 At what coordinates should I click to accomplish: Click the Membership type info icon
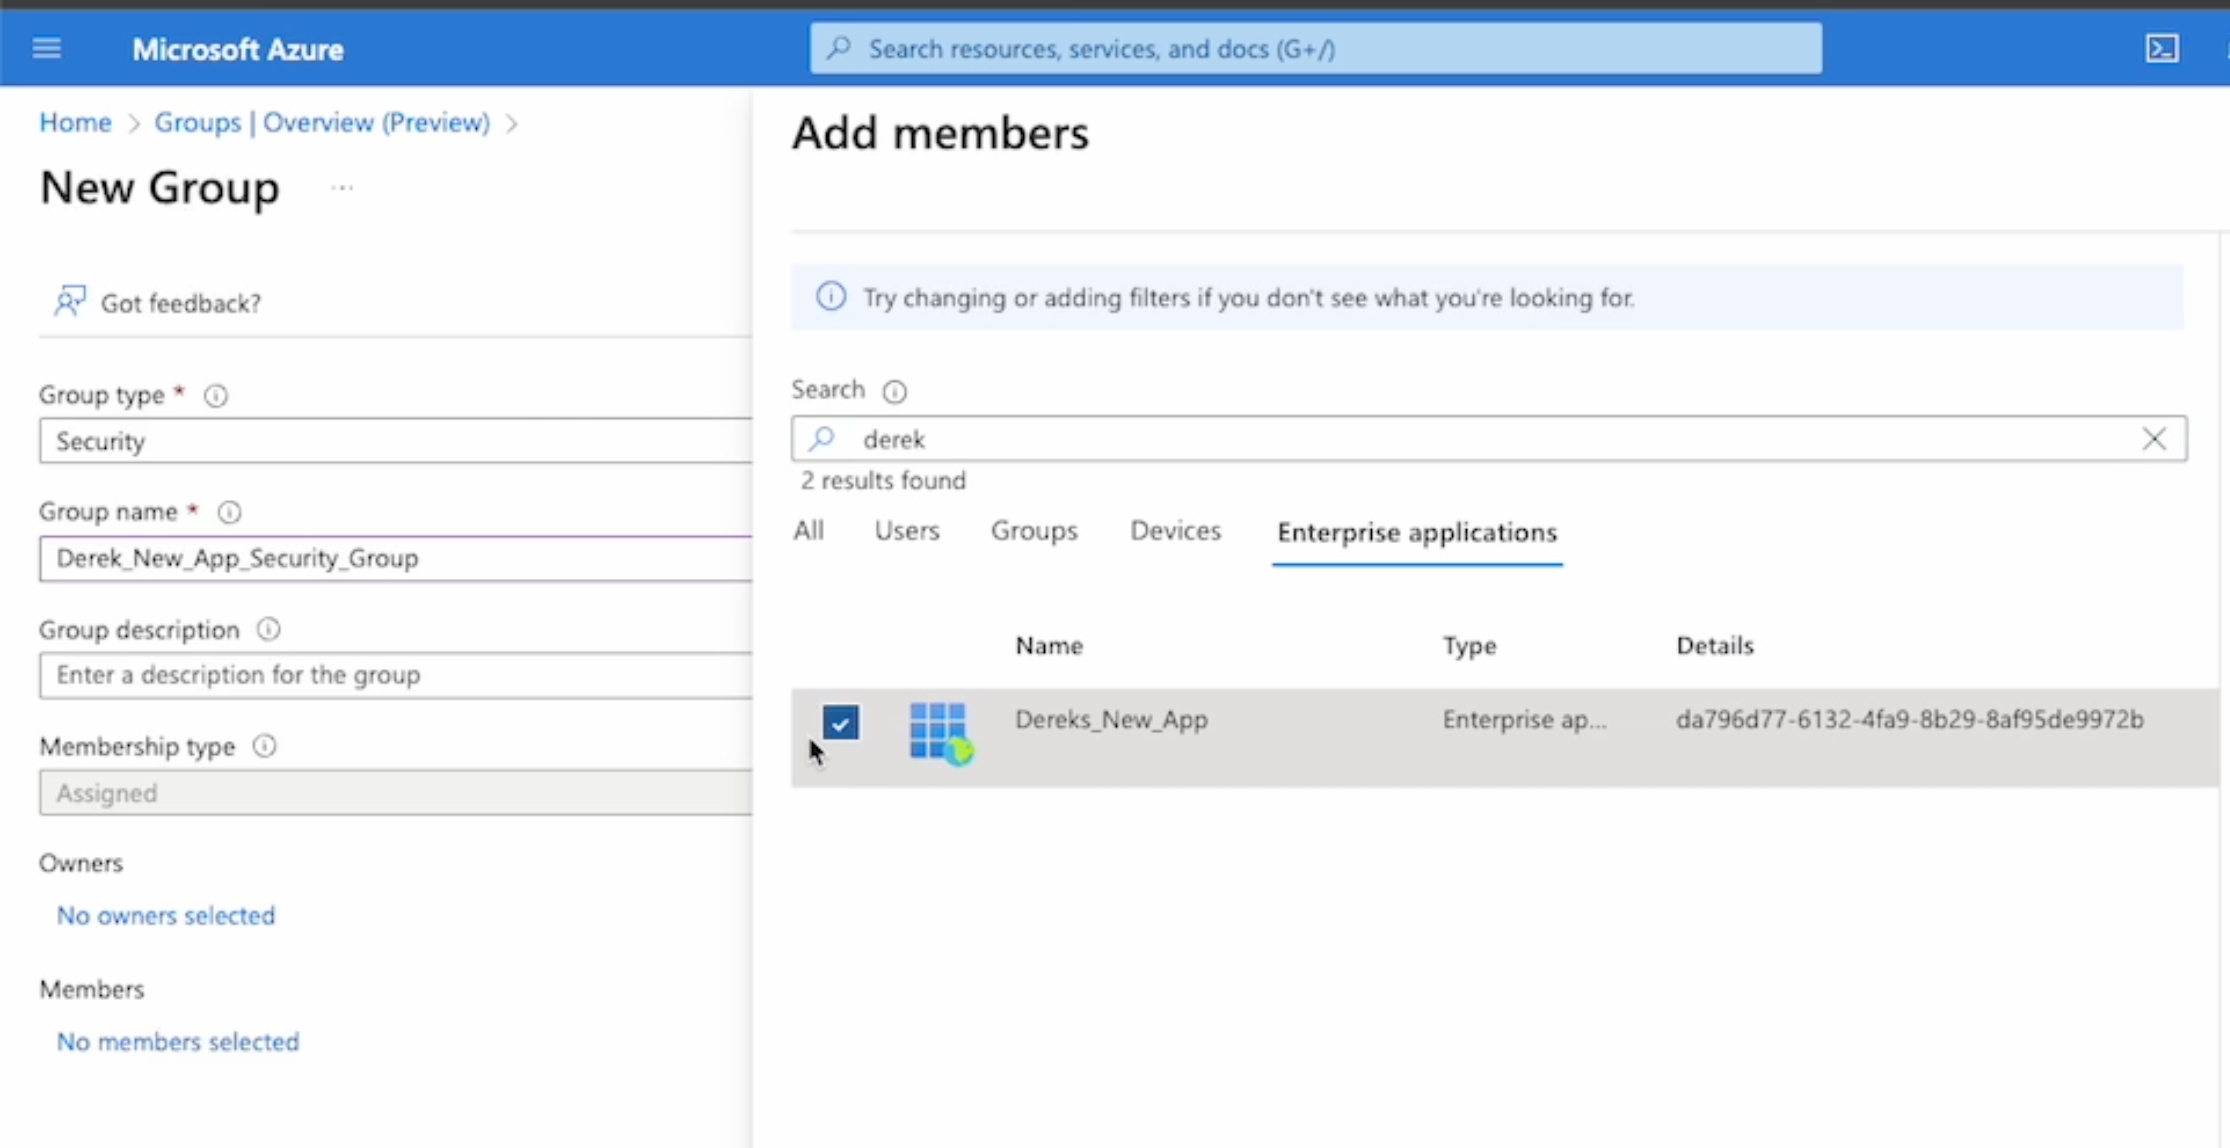264,746
